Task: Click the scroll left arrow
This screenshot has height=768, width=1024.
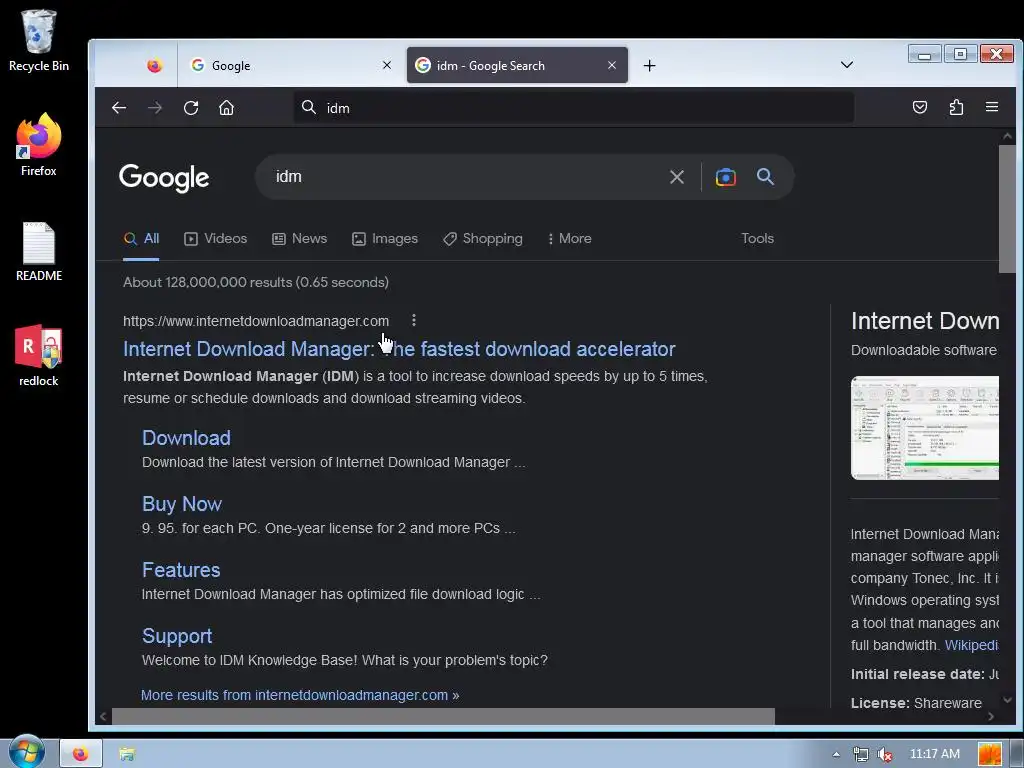Action: click(103, 716)
